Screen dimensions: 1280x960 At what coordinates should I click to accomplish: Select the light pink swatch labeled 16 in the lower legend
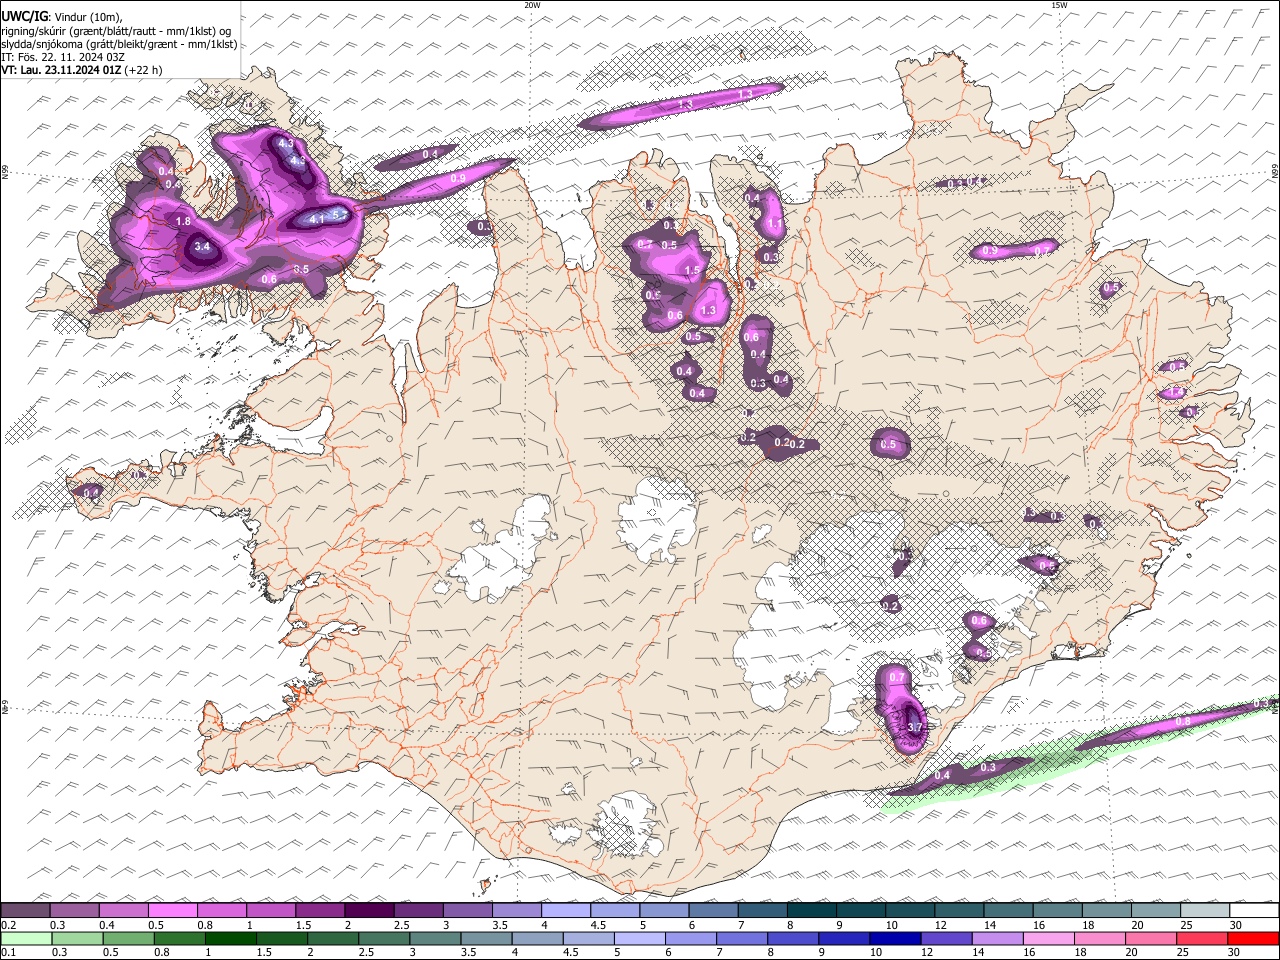[1048, 938]
